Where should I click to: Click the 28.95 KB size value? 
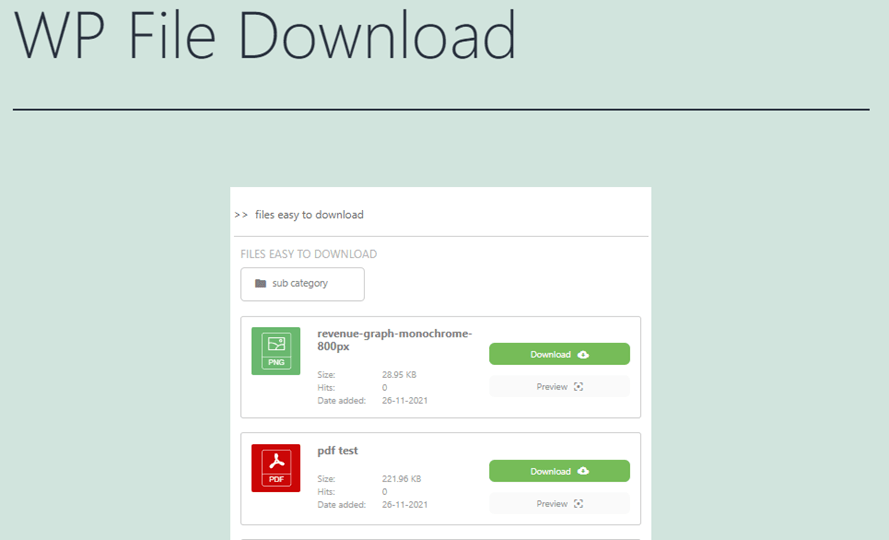point(399,375)
